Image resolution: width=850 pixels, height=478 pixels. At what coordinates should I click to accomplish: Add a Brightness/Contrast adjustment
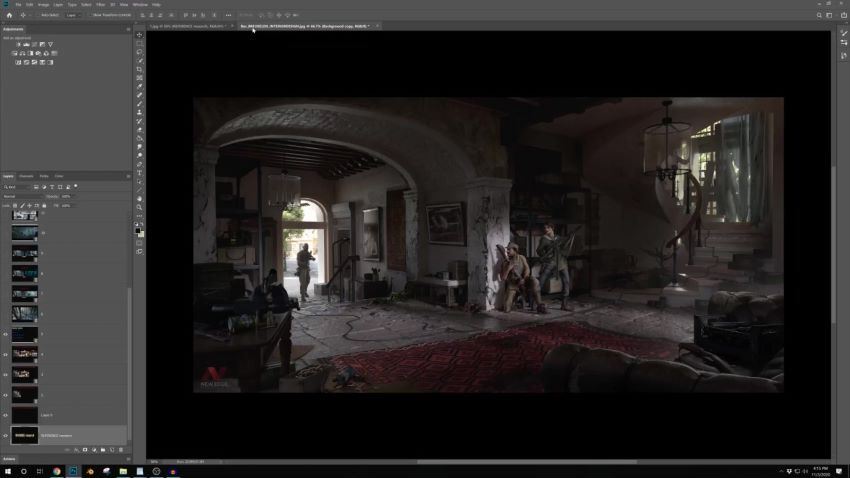pyautogui.click(x=18, y=44)
